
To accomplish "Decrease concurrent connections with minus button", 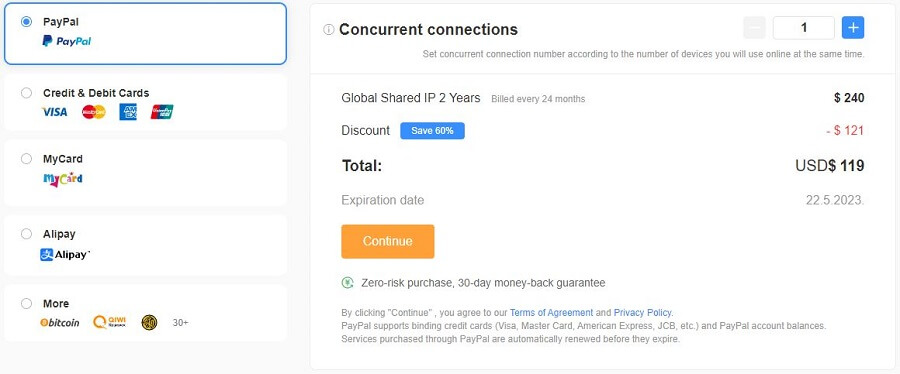I will point(754,28).
